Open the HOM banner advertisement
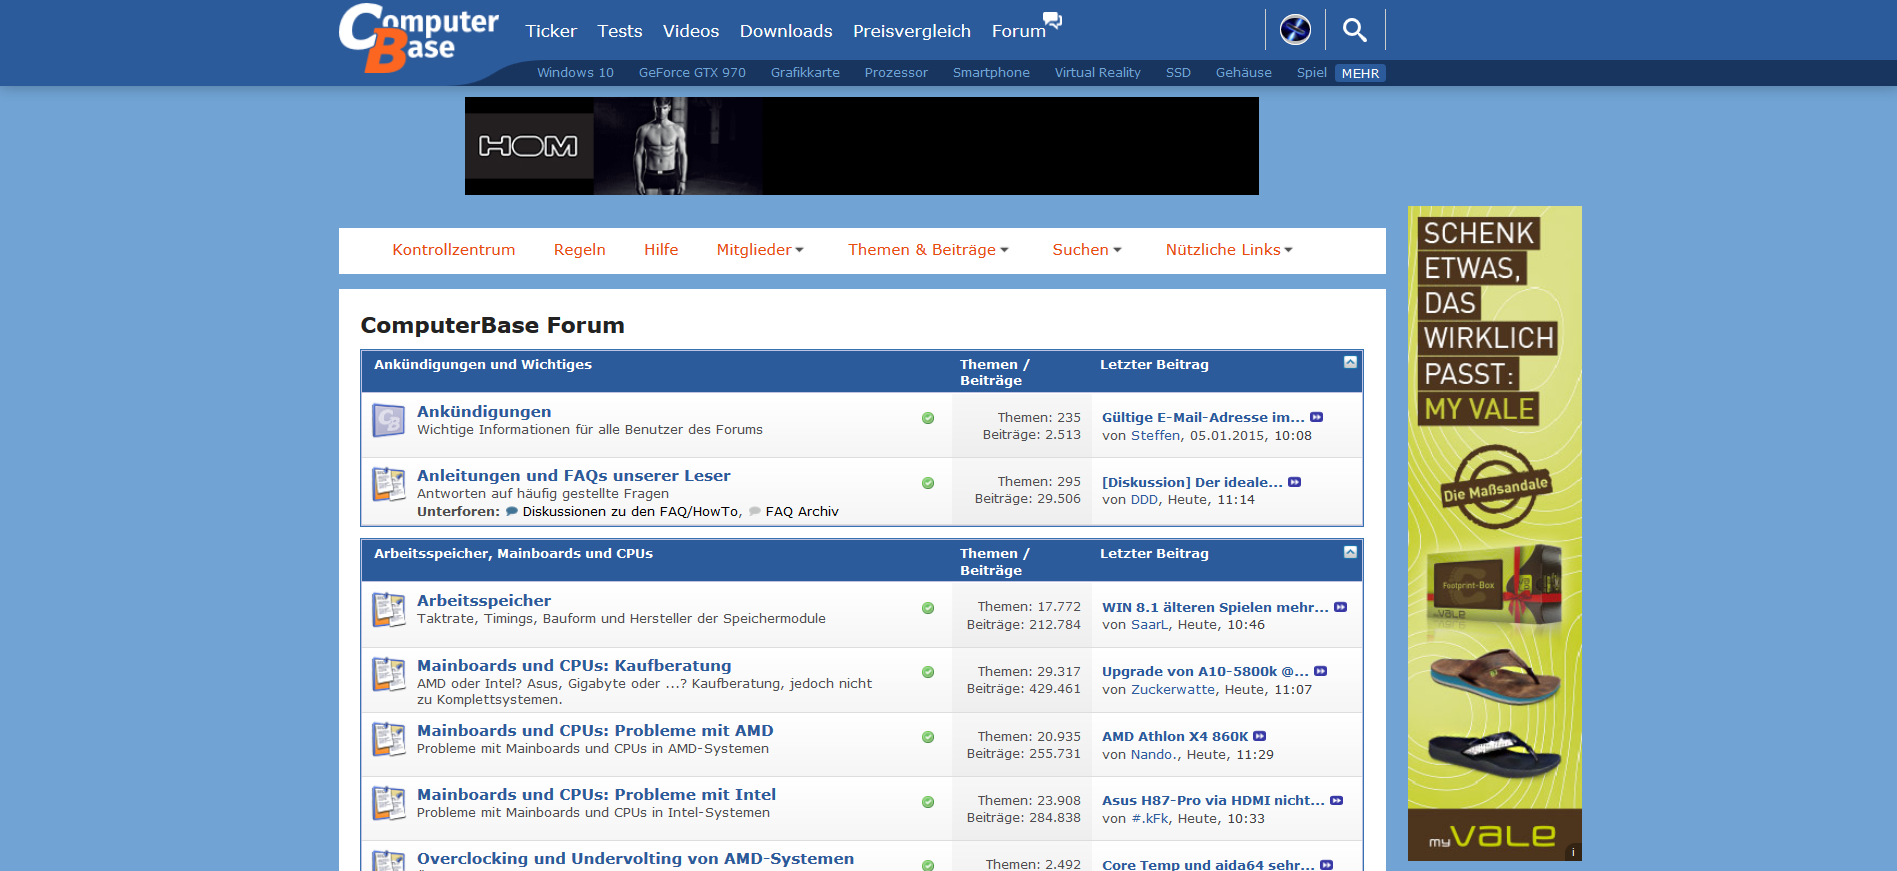Screen dimensions: 1897x871 [x=862, y=146]
